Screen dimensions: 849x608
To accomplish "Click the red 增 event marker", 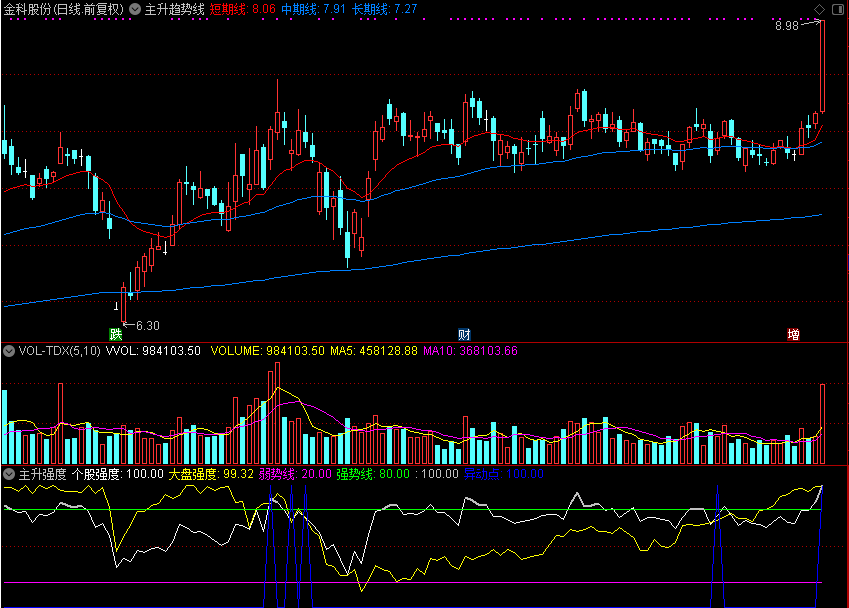I will [x=793, y=334].
